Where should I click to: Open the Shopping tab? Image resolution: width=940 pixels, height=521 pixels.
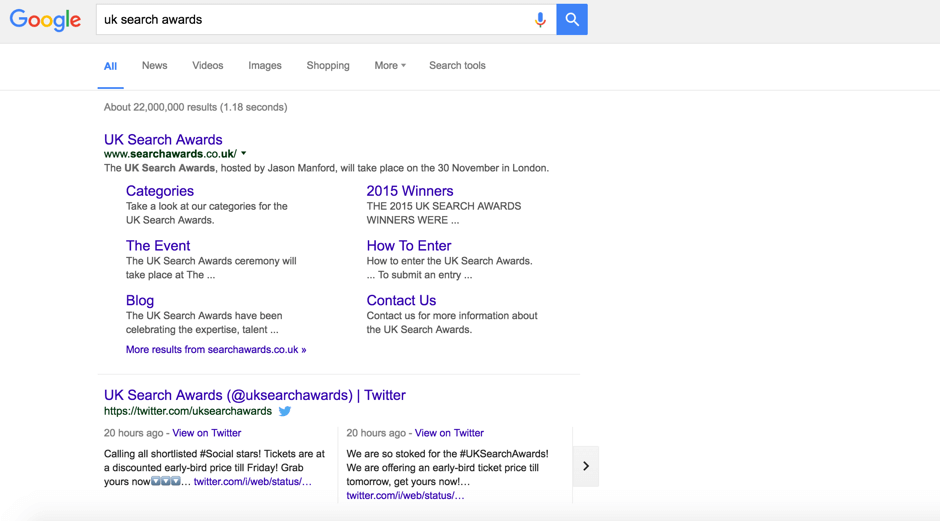328,66
